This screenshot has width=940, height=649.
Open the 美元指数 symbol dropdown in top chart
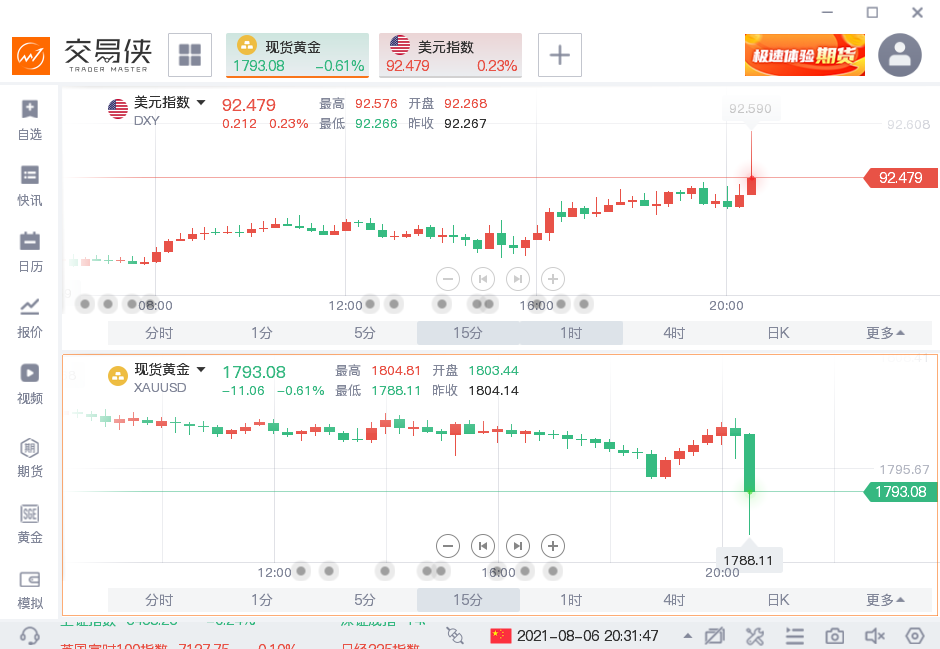coord(201,102)
